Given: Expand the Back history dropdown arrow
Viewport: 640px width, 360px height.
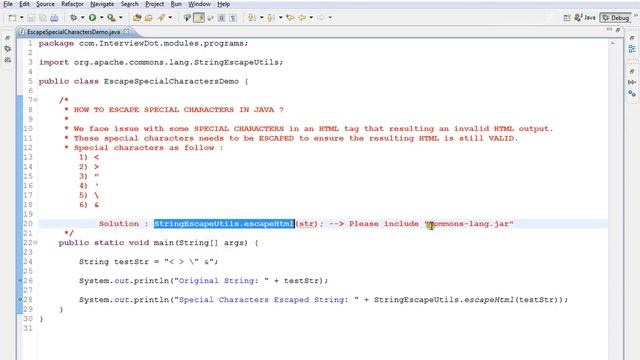Looking at the screenshot, I should point(311,18).
